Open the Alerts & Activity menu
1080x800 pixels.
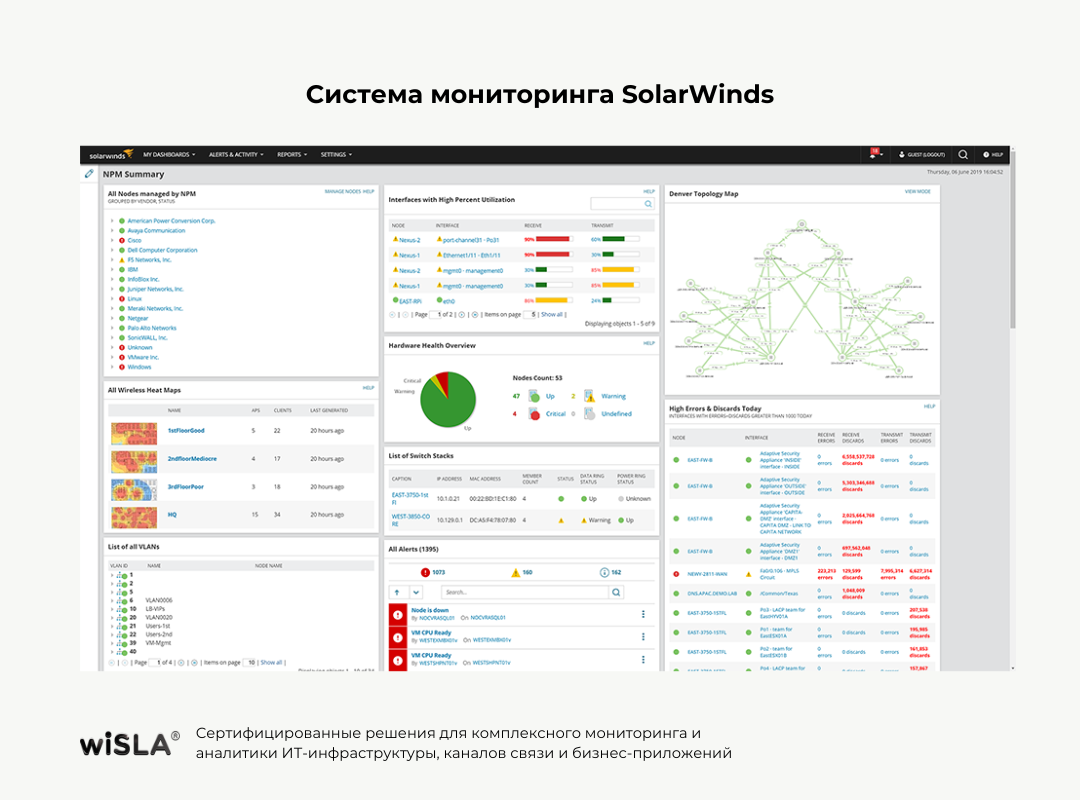236,155
